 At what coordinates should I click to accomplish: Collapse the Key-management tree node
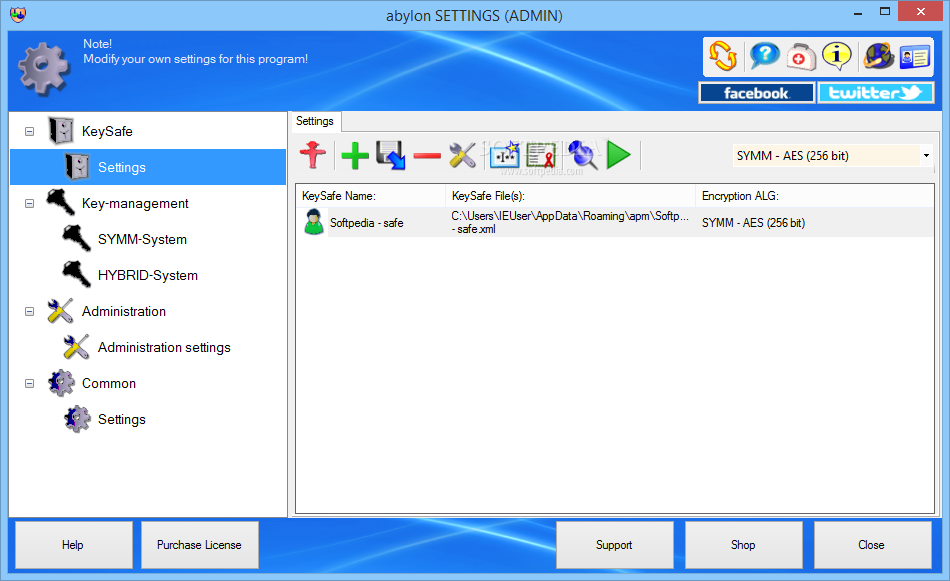[29, 204]
